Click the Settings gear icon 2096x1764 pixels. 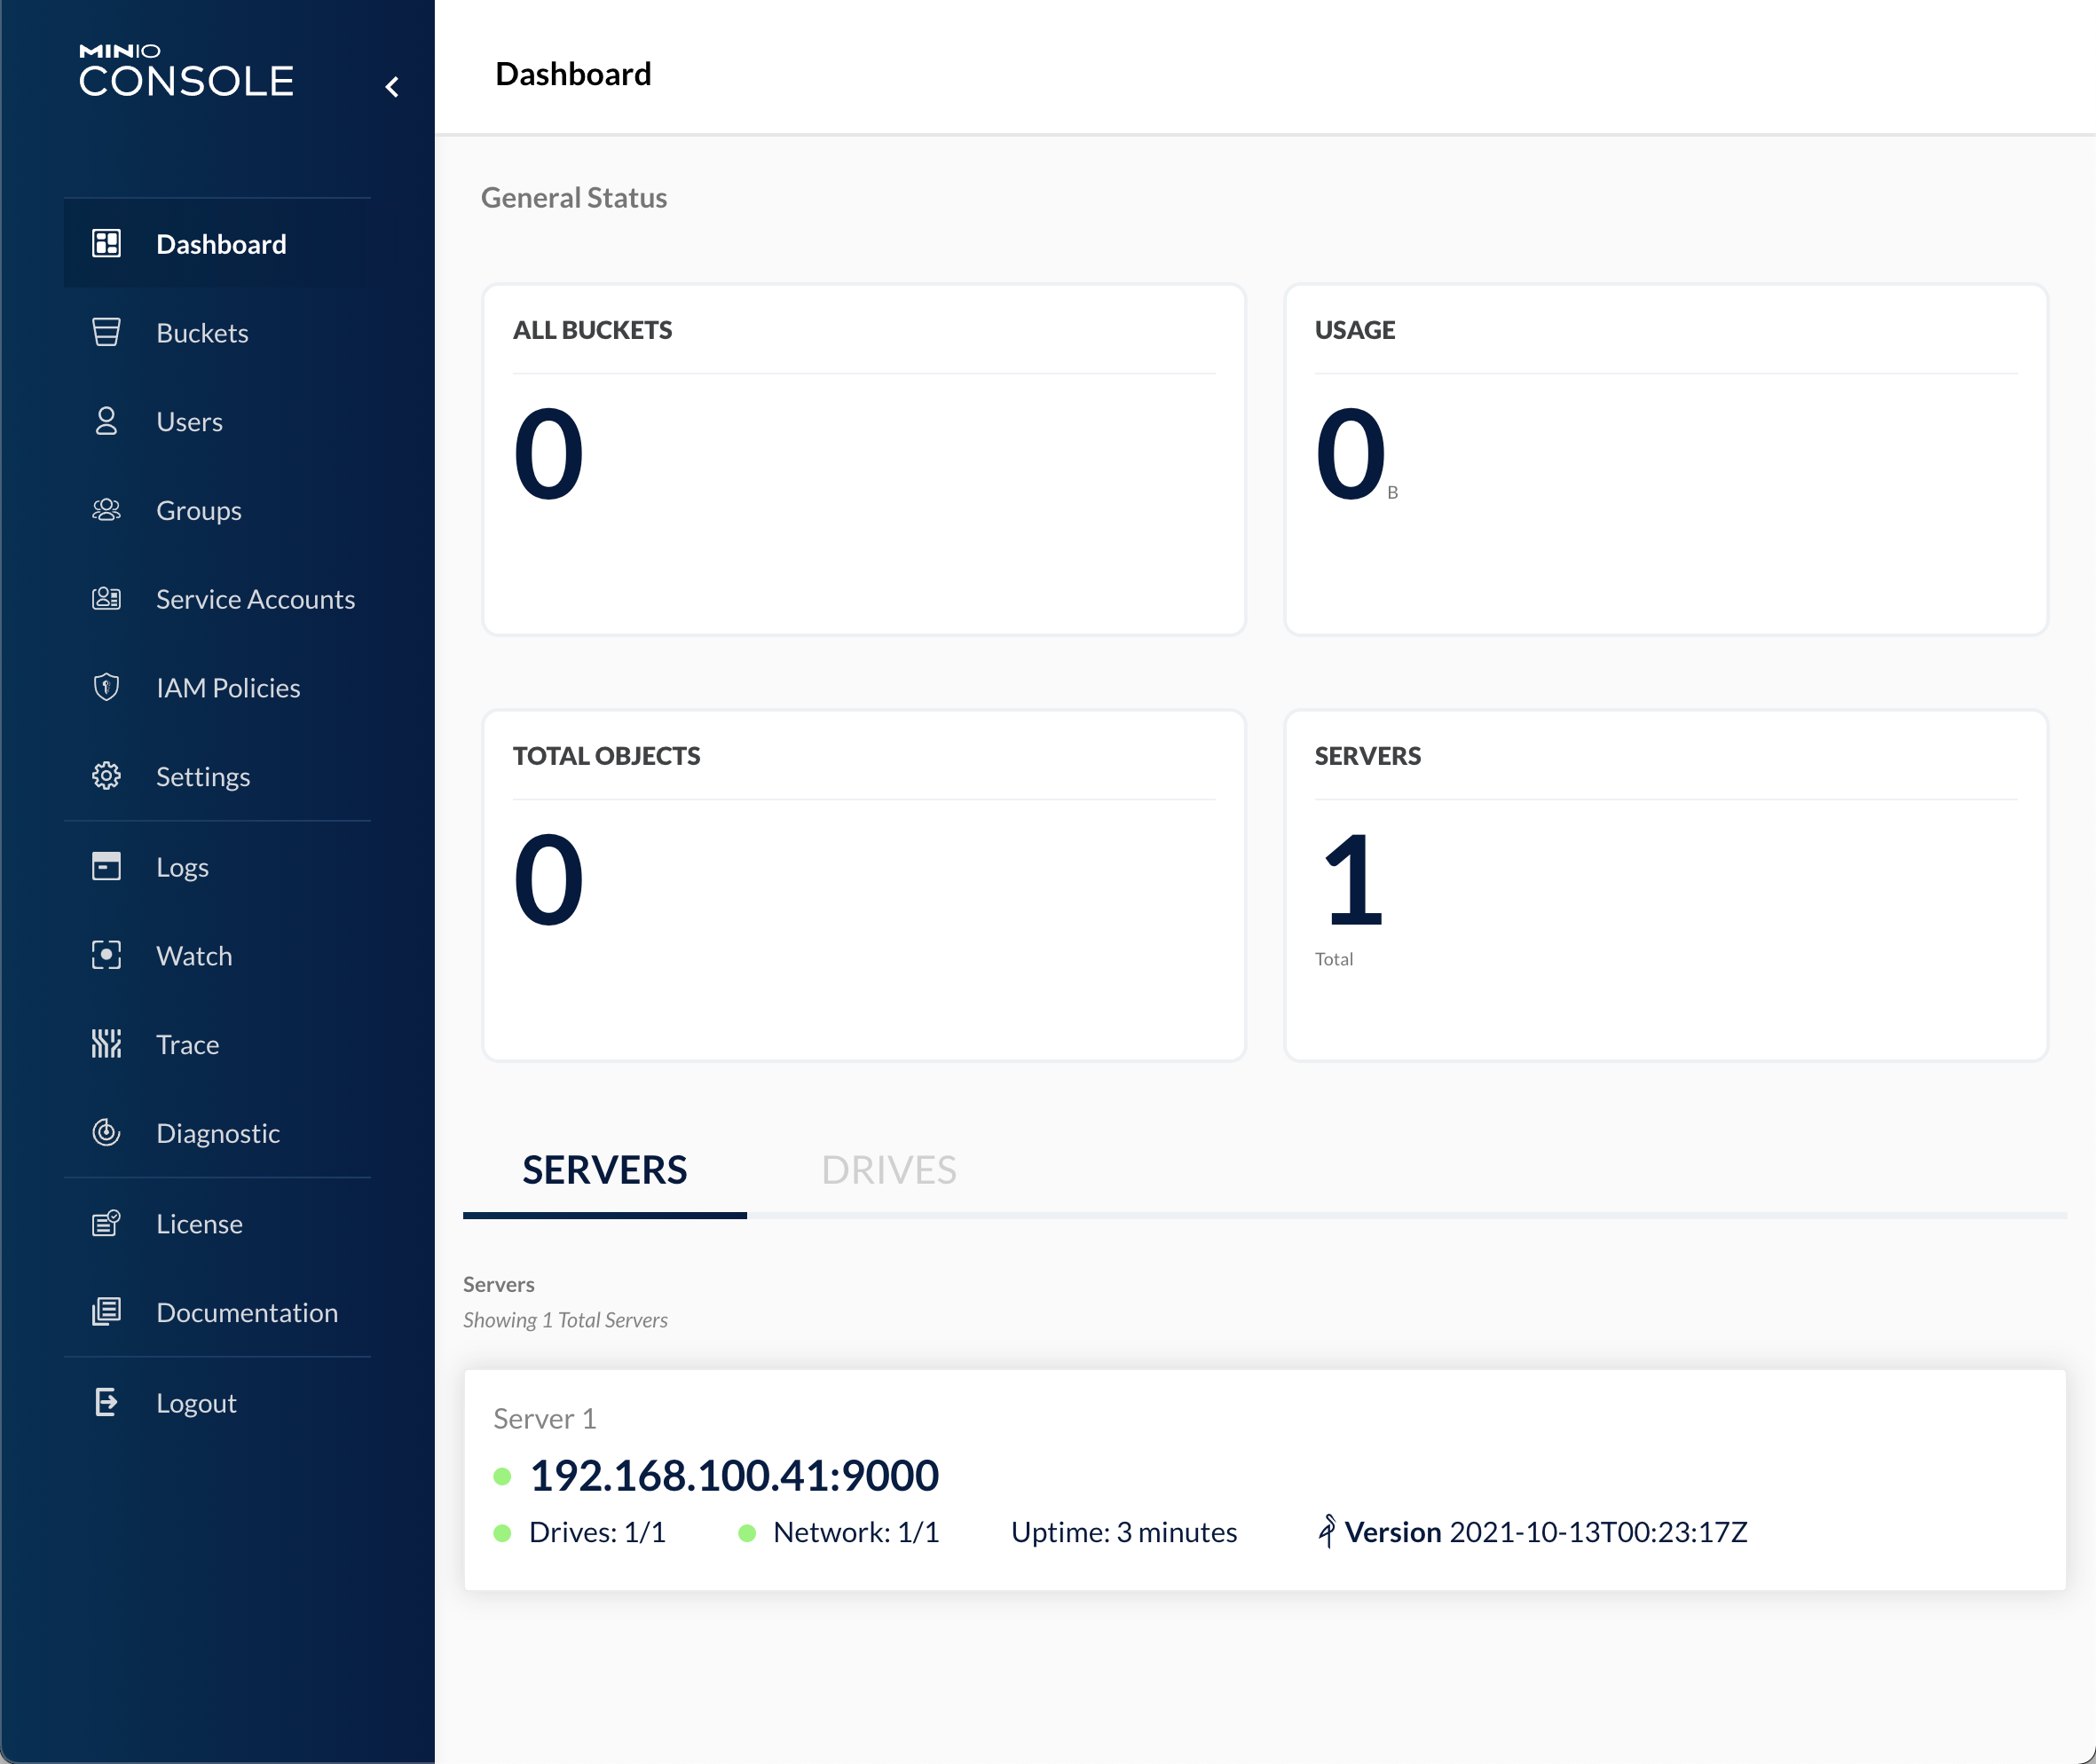106,776
